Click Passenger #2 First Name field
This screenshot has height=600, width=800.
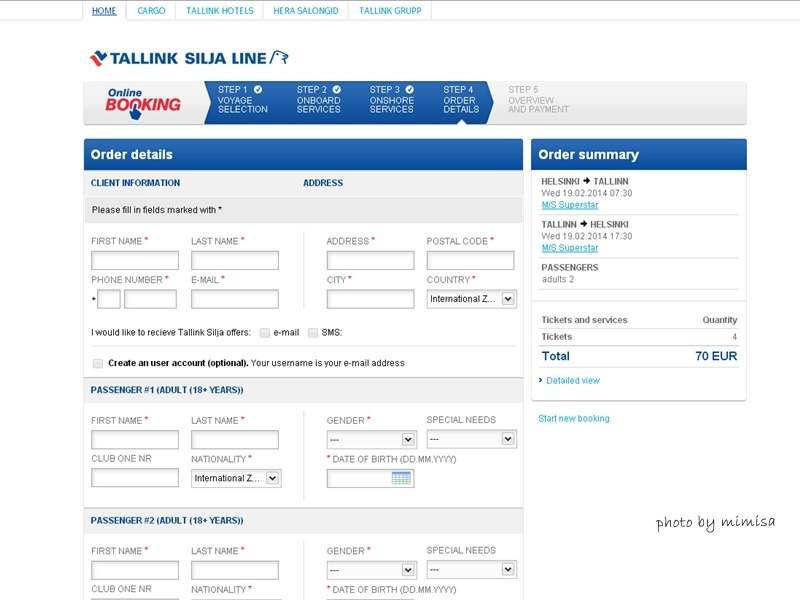click(x=135, y=570)
